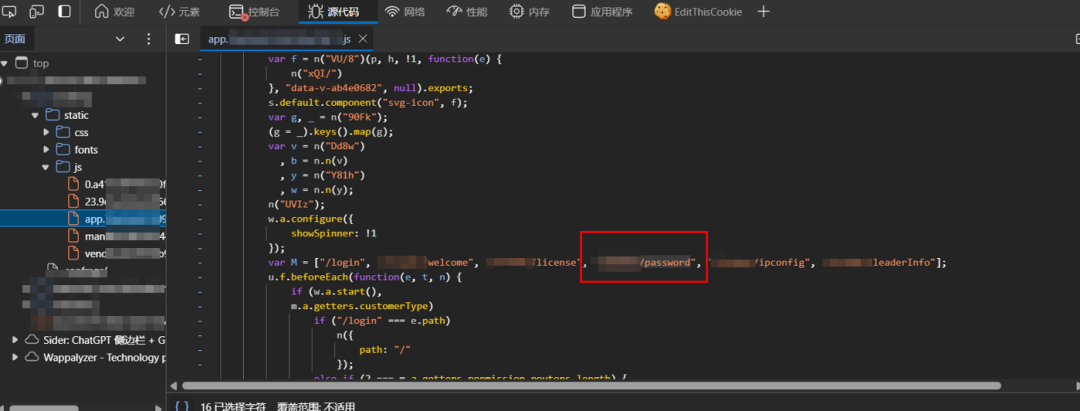Toggle the dock side panel icon

64,11
